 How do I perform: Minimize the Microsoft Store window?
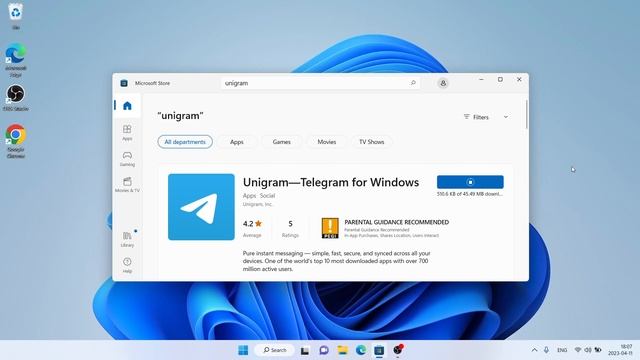(481, 80)
